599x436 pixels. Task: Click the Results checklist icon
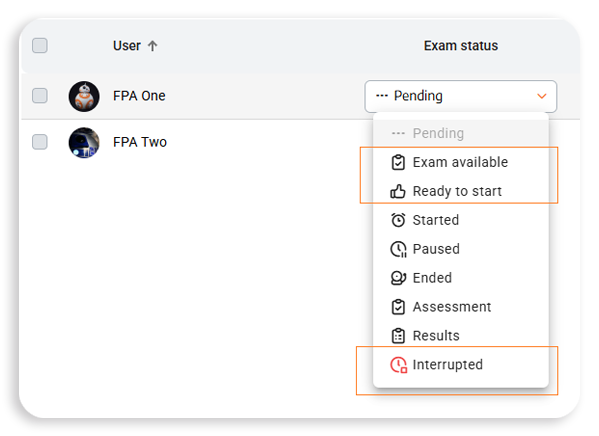coord(398,336)
